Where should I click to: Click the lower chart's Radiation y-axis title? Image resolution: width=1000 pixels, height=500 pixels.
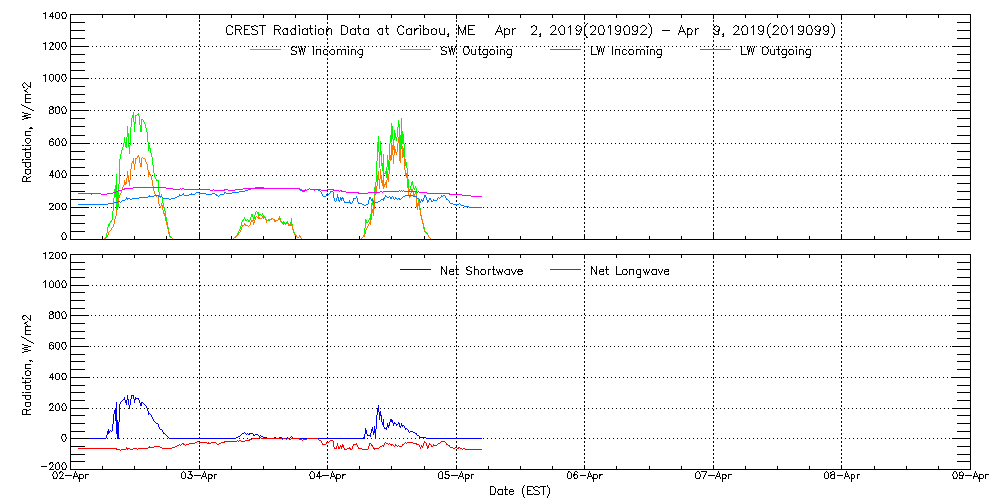click(29, 362)
